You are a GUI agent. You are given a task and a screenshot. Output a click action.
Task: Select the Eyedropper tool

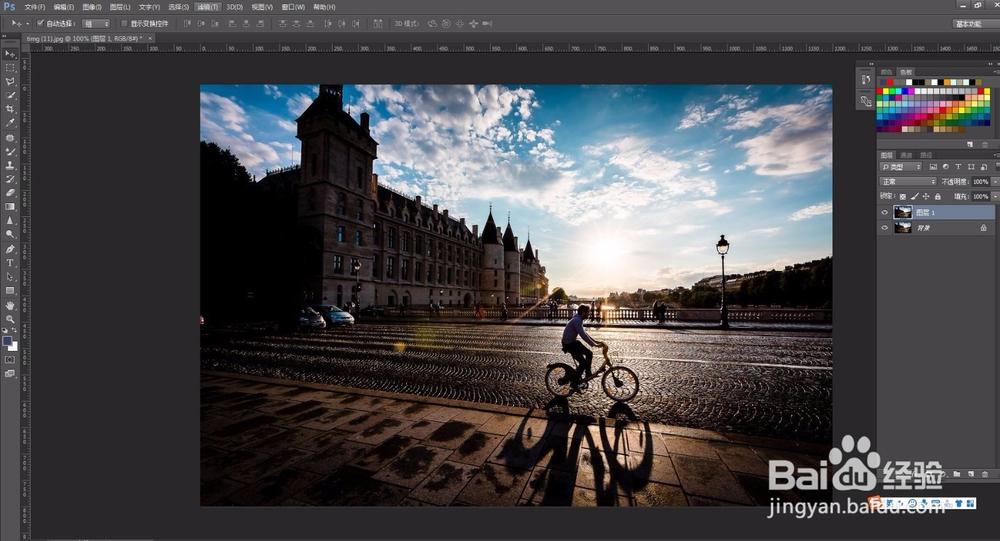coord(10,123)
